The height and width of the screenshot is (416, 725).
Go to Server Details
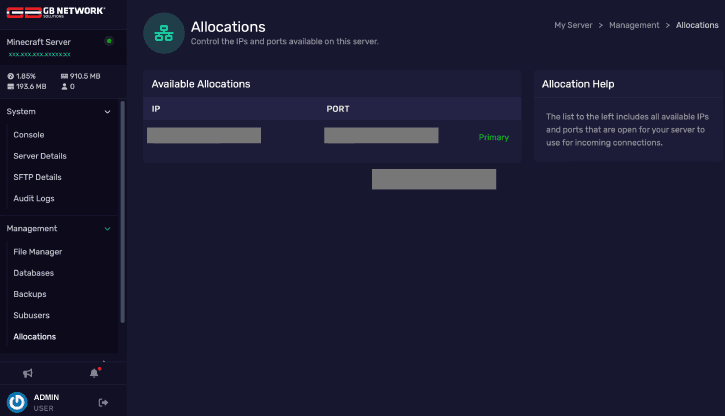point(40,156)
